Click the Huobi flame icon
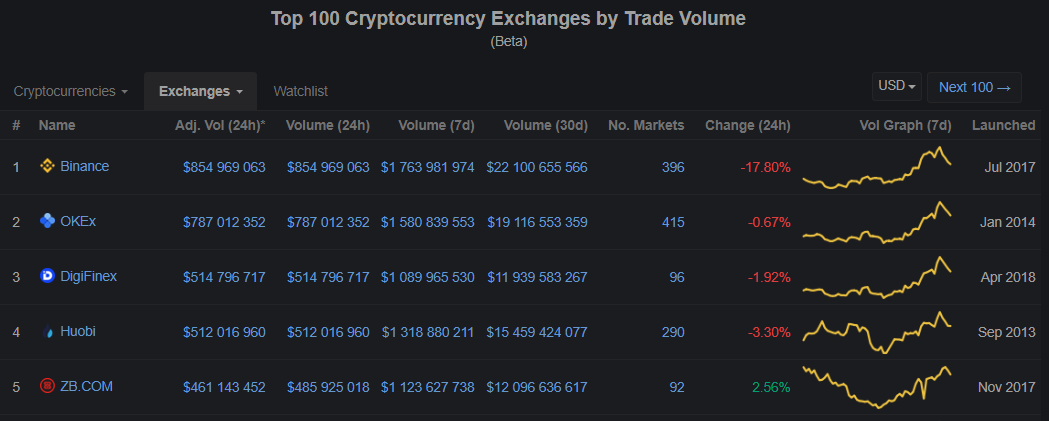 pos(47,332)
